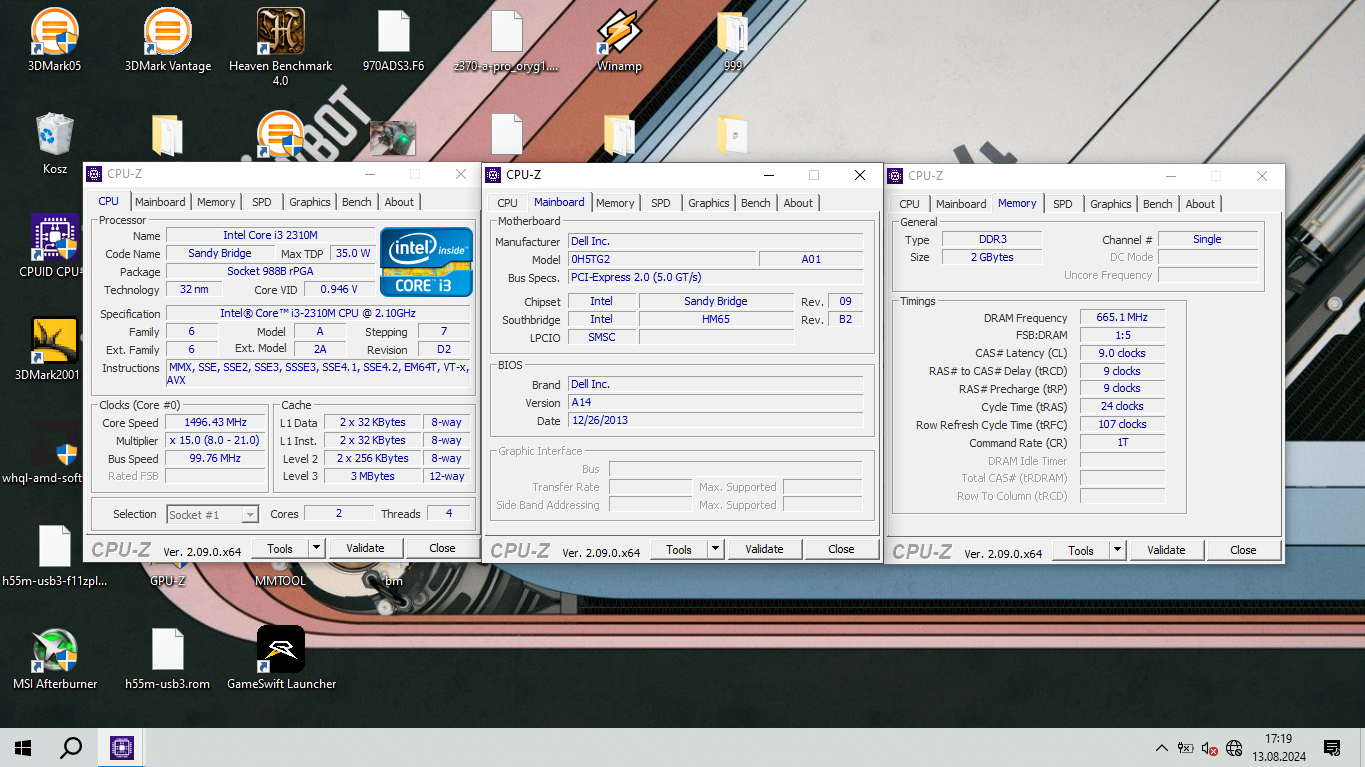
Task: Click southbridge value HM65
Action: [x=716, y=319]
